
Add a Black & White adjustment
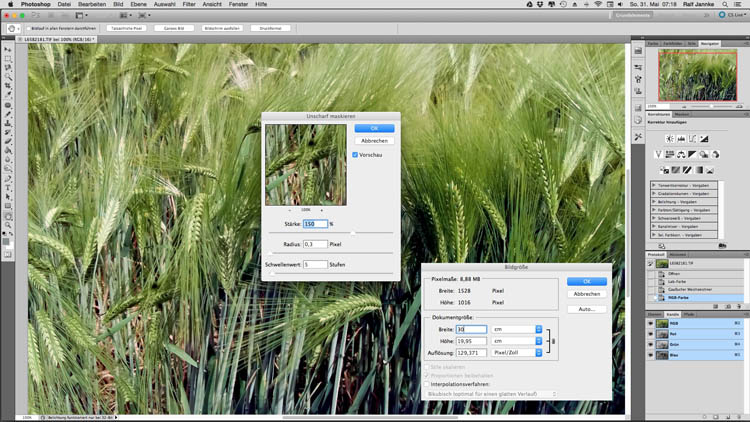click(x=693, y=154)
